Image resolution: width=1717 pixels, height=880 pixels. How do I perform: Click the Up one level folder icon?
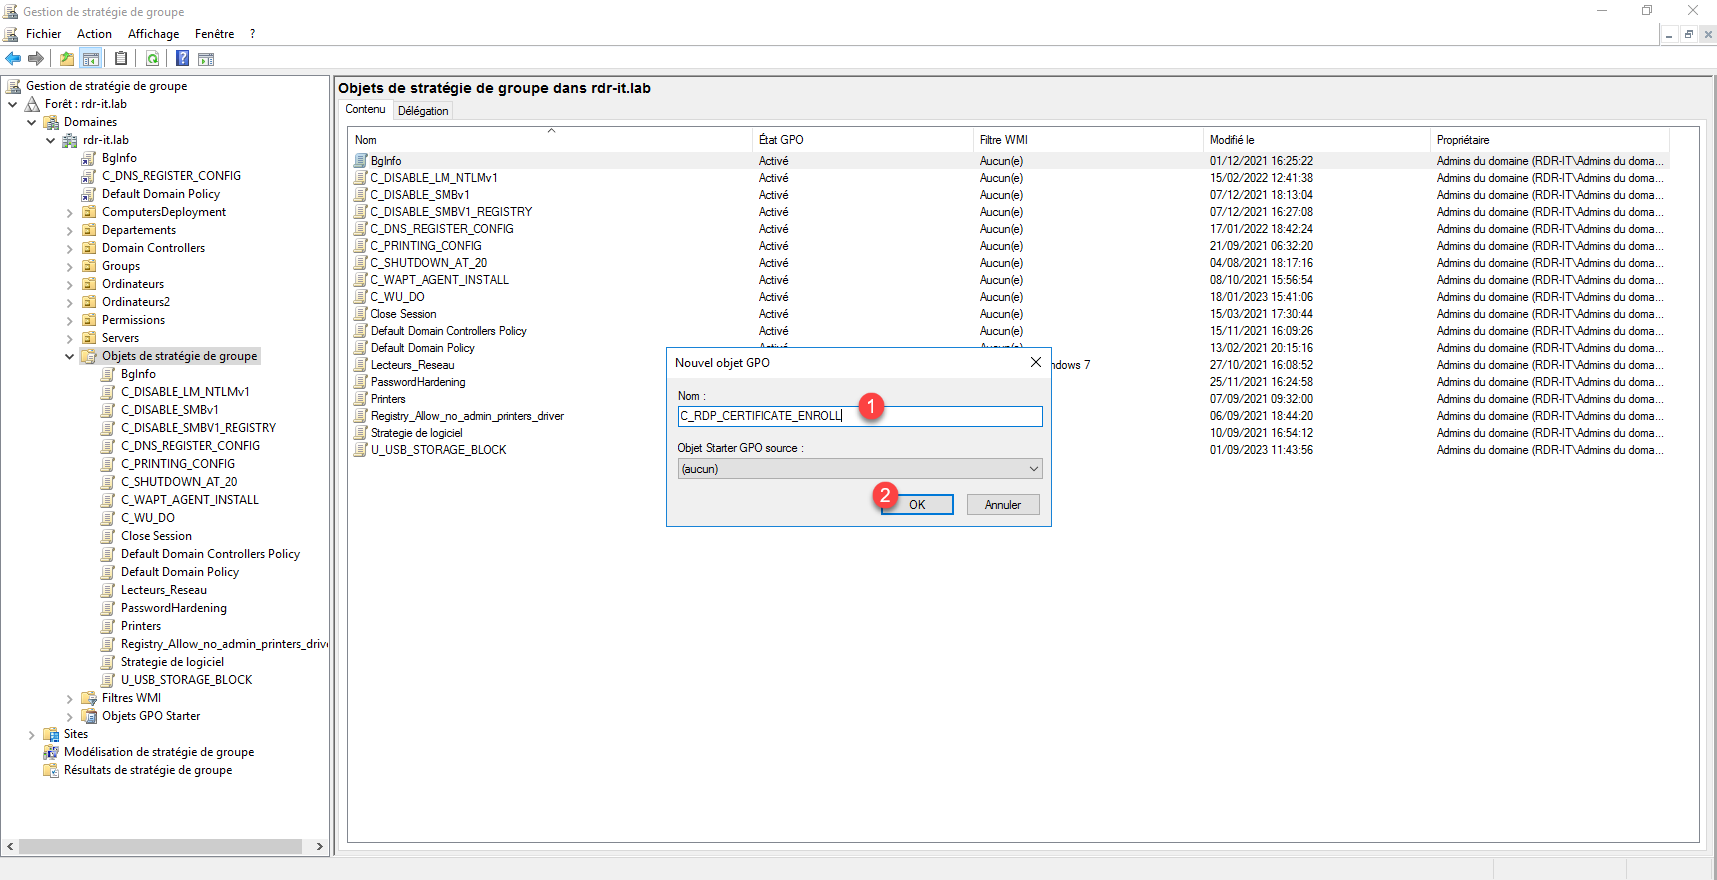click(x=66, y=59)
